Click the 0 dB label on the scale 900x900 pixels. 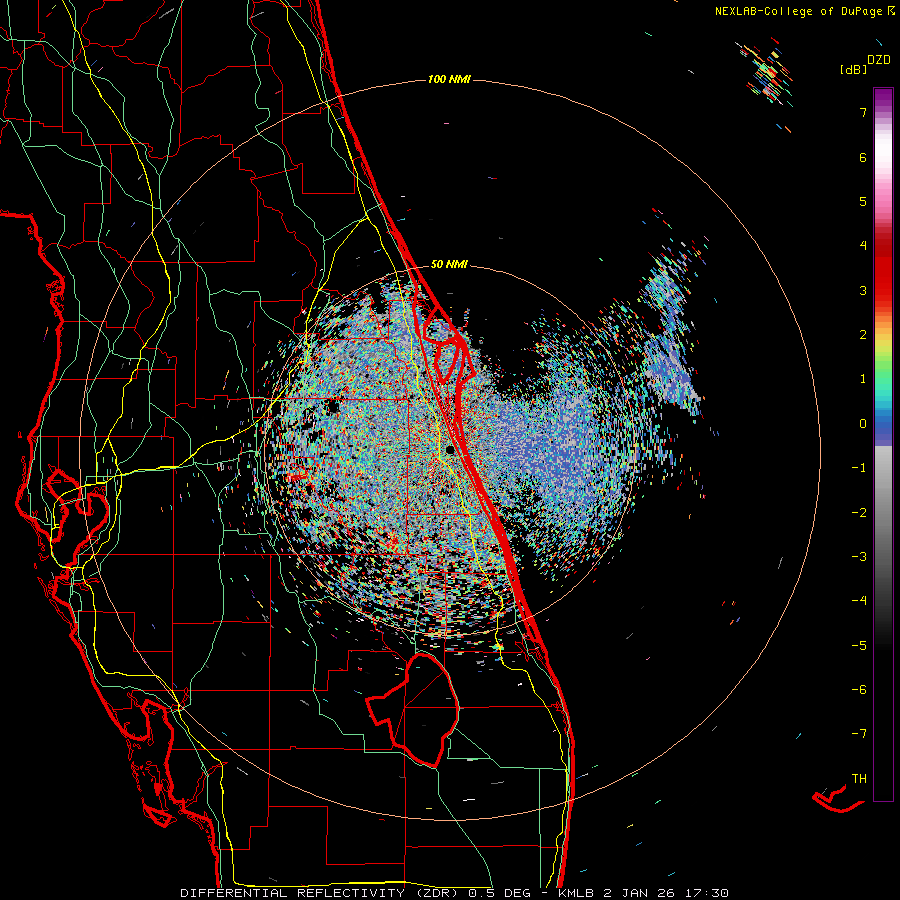(x=863, y=424)
